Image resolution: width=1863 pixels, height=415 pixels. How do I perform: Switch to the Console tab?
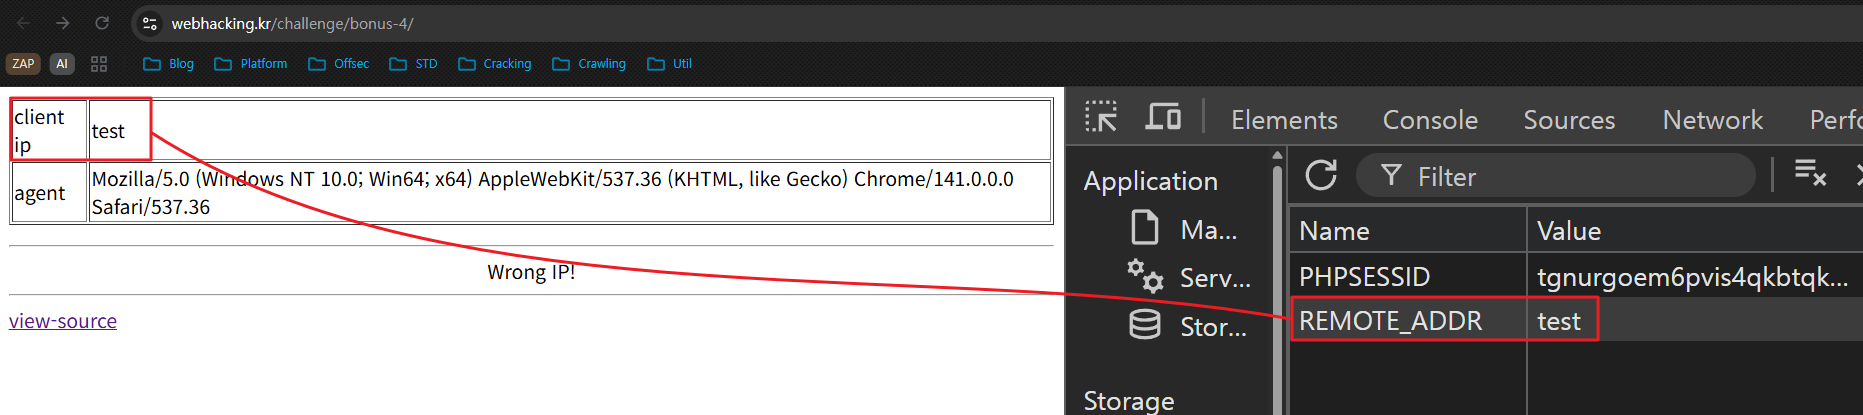coord(1430,120)
